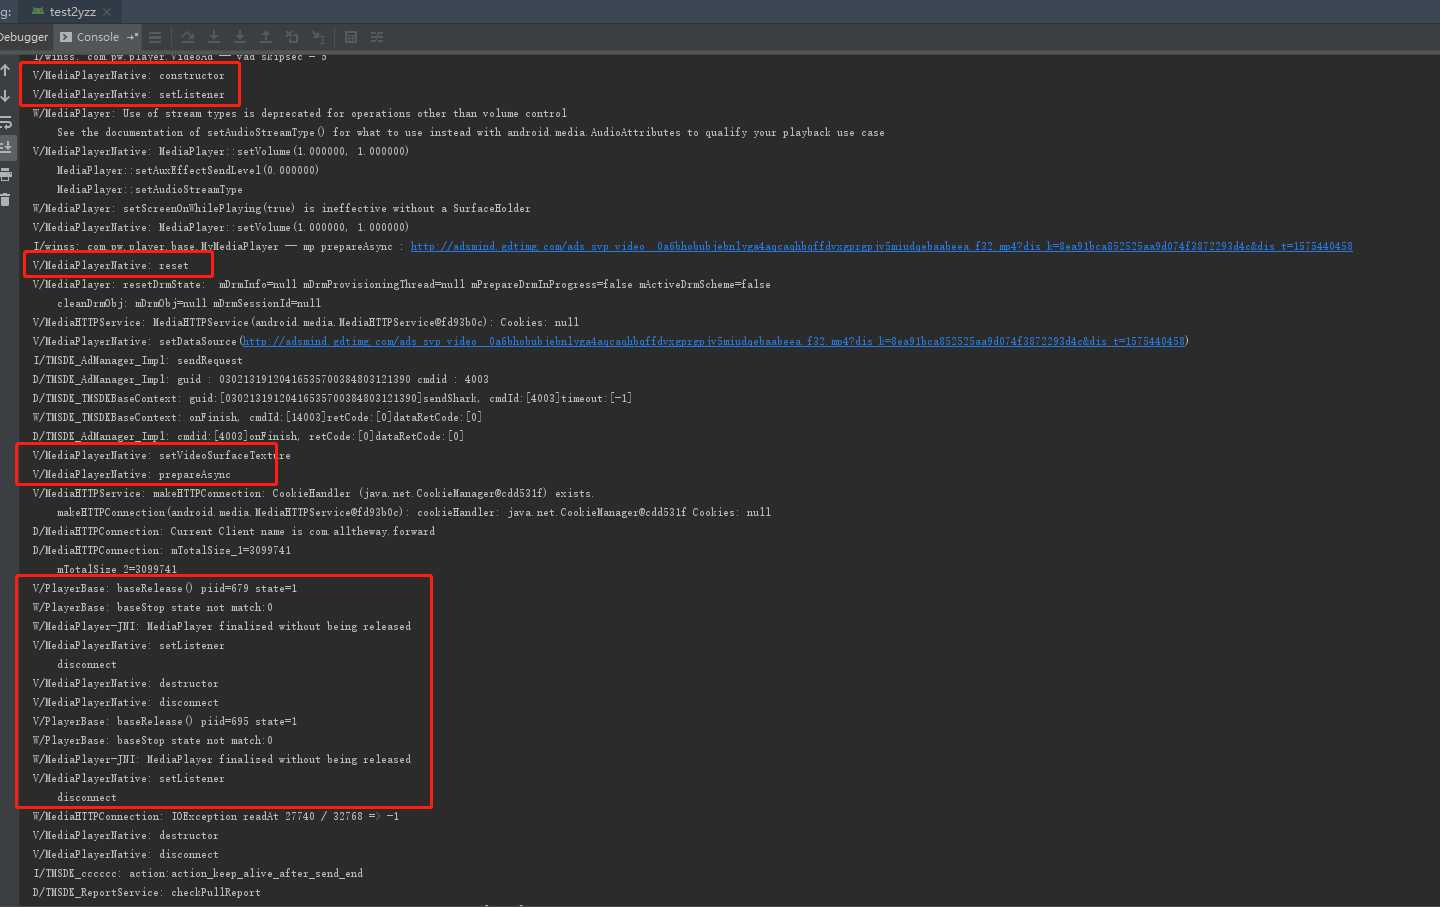The image size is (1440, 907).
Task: Click 'MediaPlayerNative: reset' log line
Action: (110, 265)
